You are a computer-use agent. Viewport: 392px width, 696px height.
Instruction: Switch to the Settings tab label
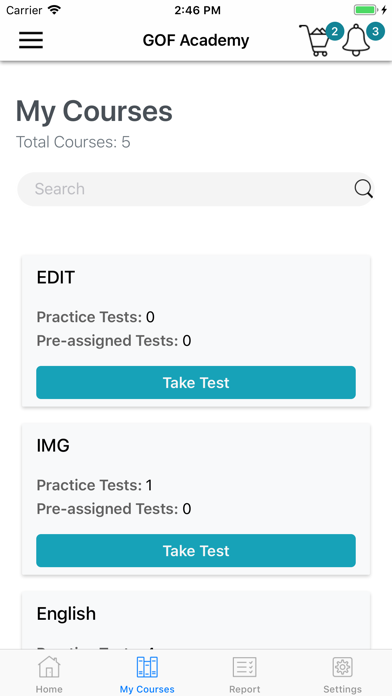pos(342,689)
